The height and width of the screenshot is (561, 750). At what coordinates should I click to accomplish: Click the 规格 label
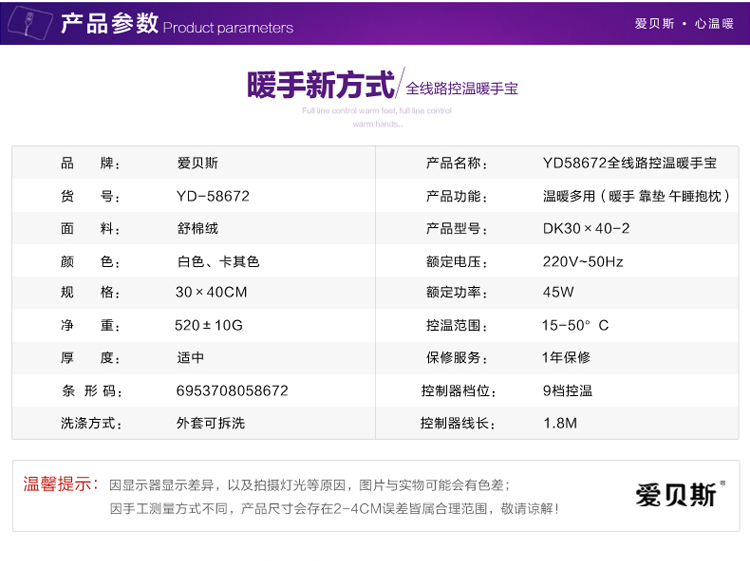pos(90,292)
